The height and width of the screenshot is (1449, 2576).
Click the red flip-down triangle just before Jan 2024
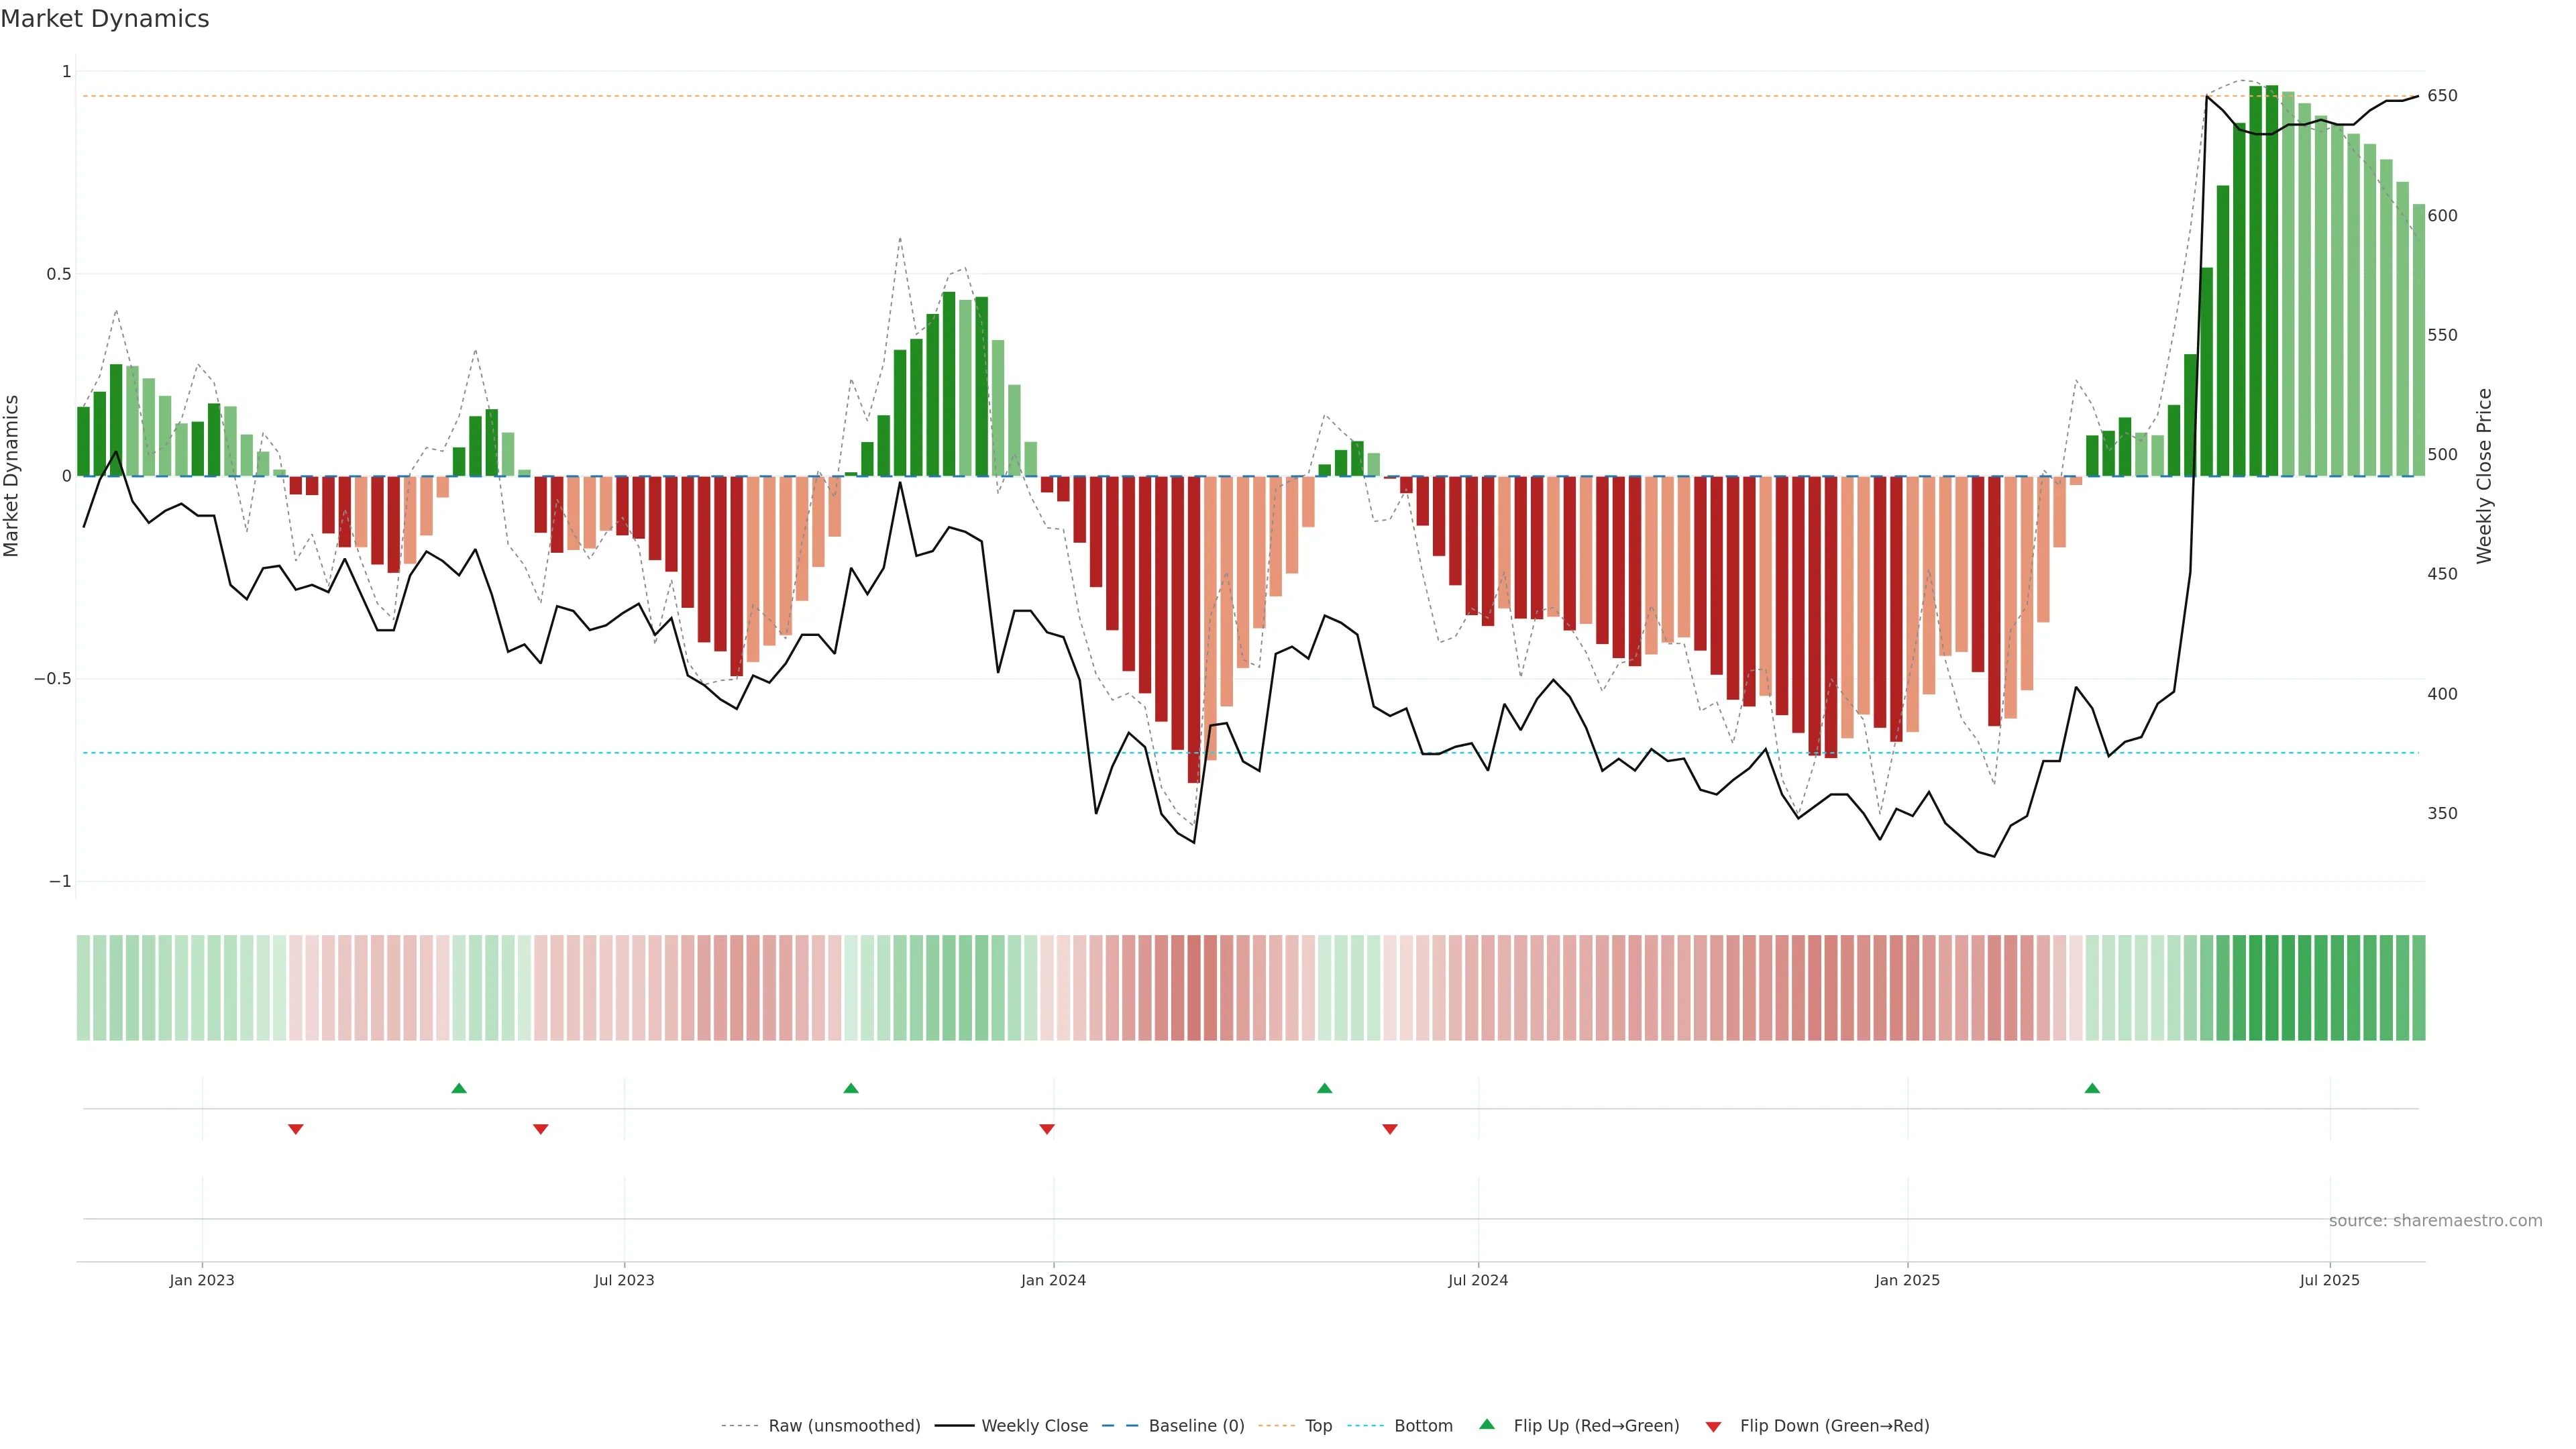1047,1129
